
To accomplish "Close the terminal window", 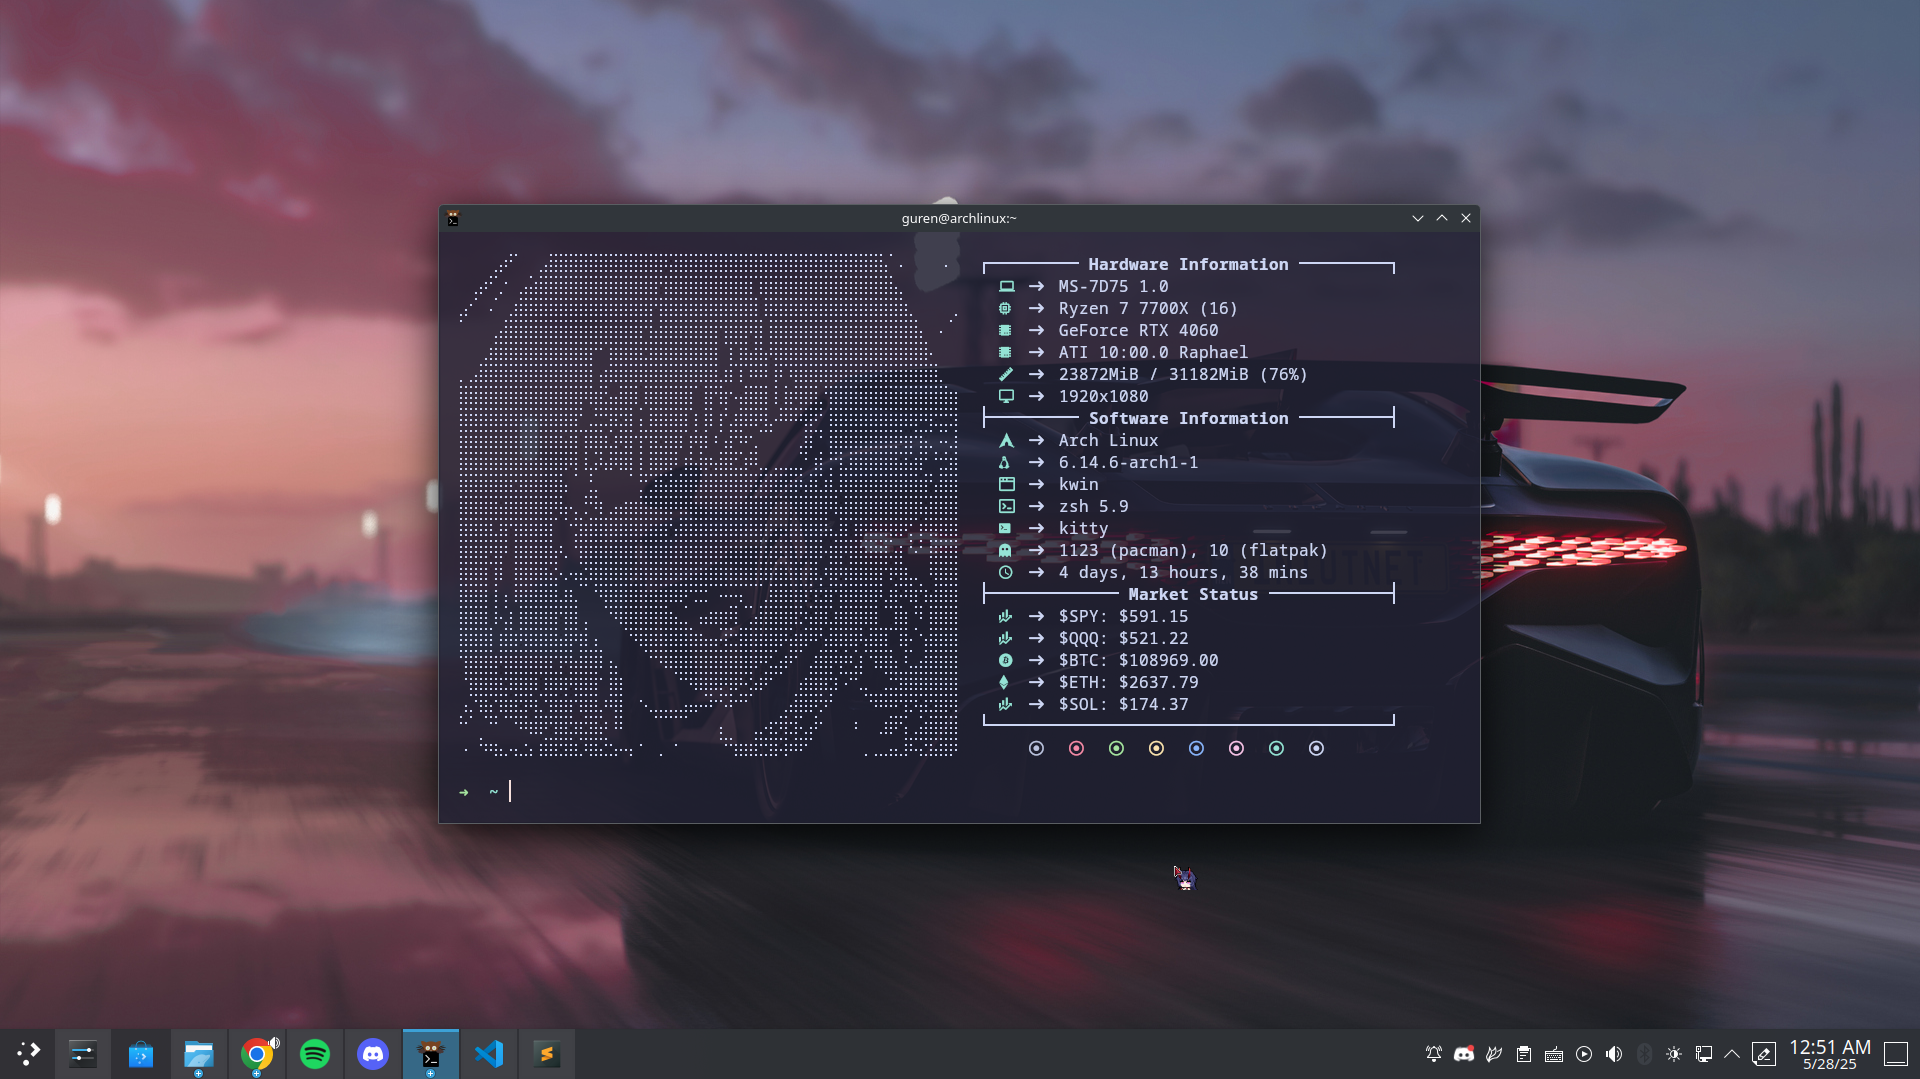I will (x=1466, y=218).
